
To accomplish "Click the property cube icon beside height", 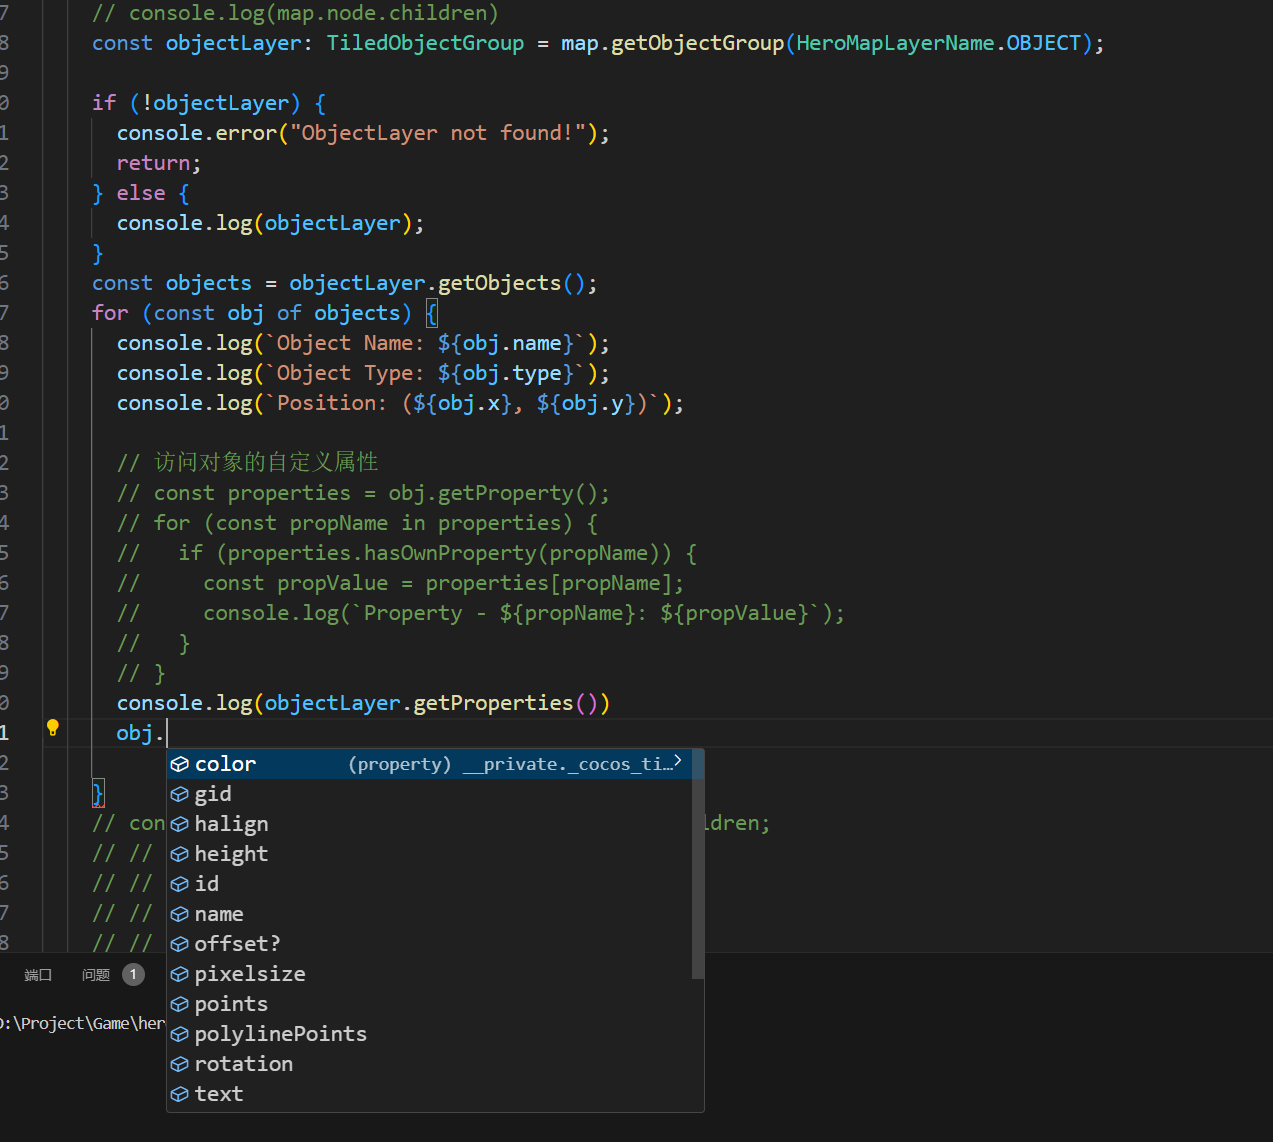I will click(180, 854).
